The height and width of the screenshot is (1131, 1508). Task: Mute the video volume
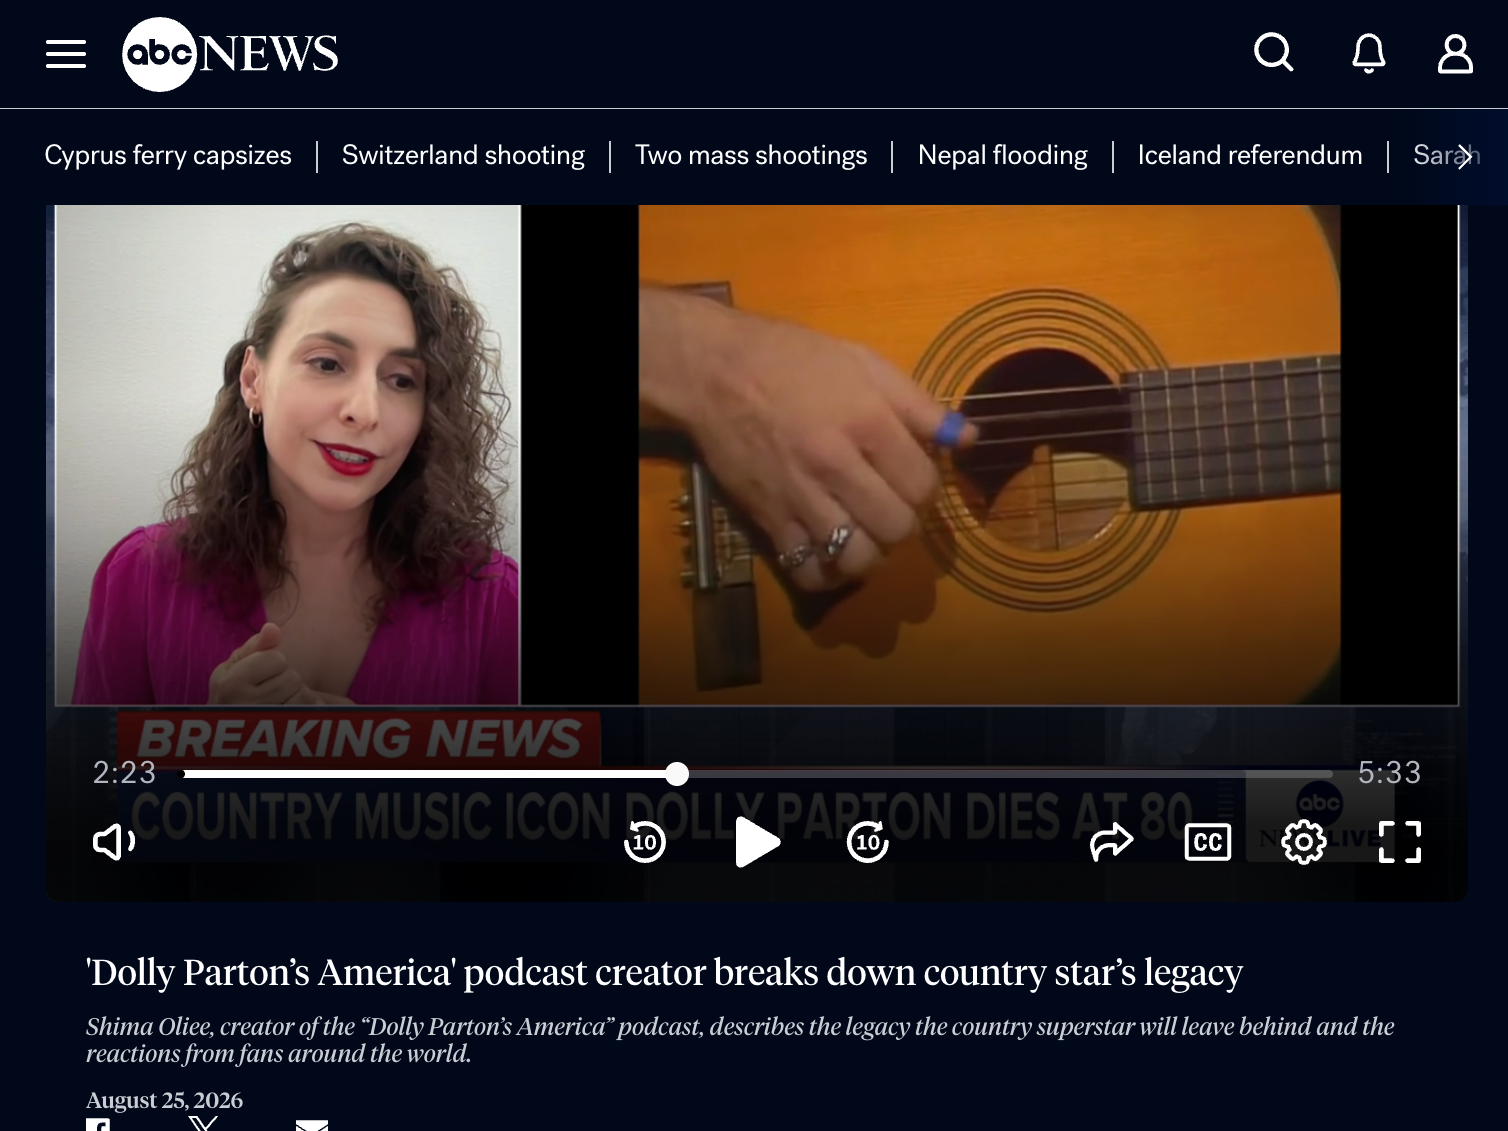coord(114,842)
